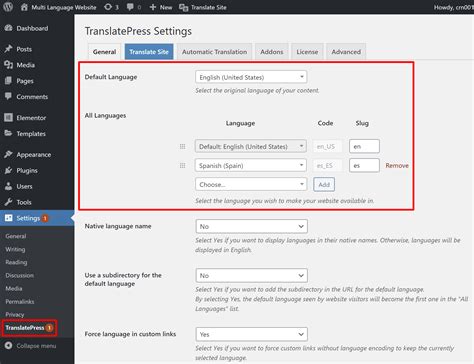
Task: Click the Plugins plug icon
Action: (9, 170)
